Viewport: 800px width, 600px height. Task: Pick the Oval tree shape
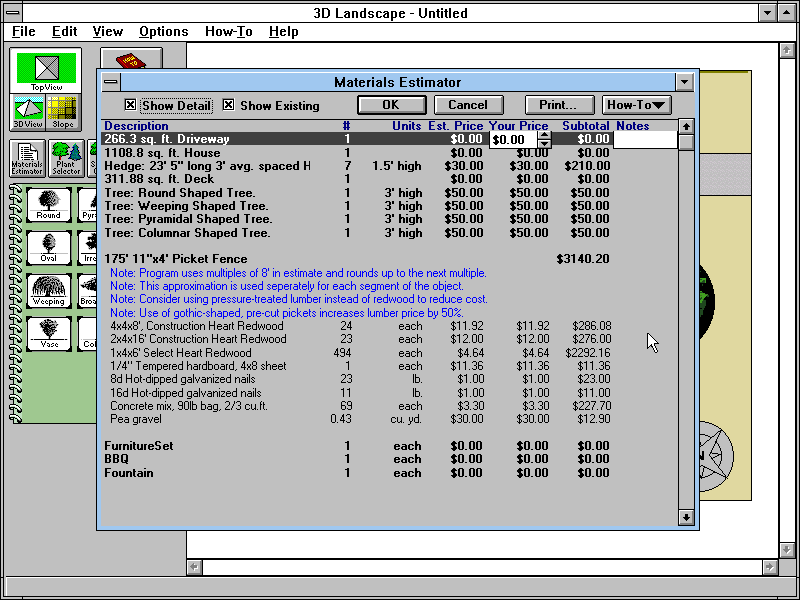[x=48, y=246]
